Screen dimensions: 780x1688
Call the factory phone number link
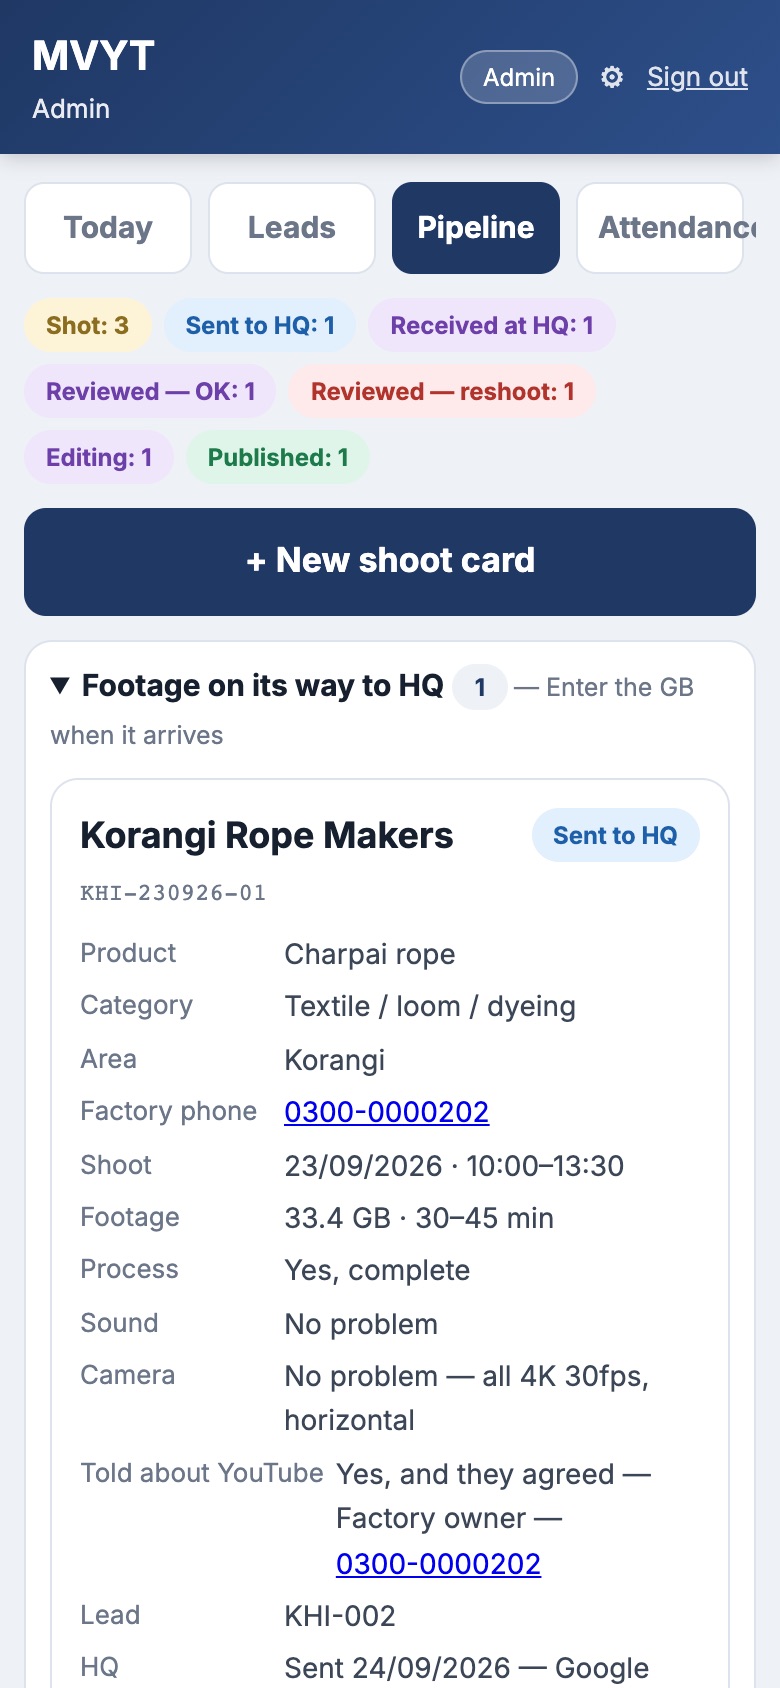(386, 1112)
